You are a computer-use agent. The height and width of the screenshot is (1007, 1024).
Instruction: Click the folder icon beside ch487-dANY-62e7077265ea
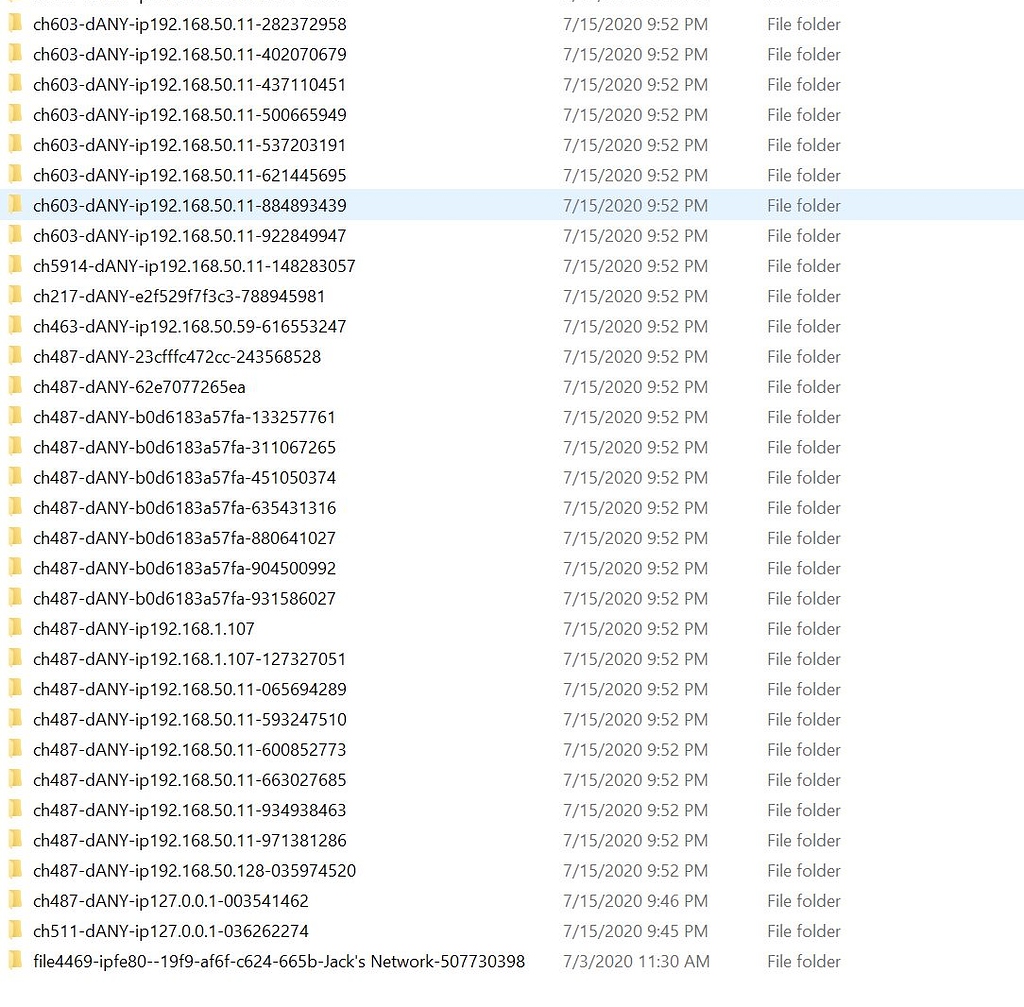(14, 387)
